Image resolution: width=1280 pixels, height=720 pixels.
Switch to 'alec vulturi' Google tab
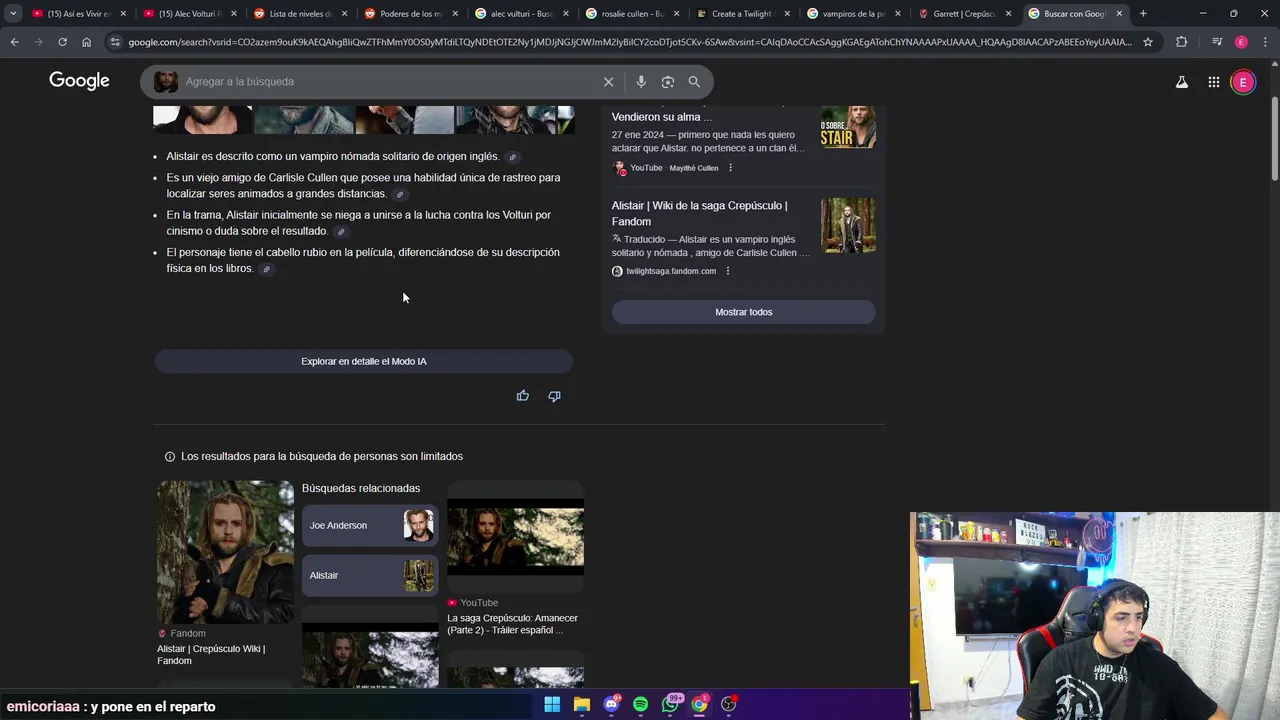[x=521, y=14]
